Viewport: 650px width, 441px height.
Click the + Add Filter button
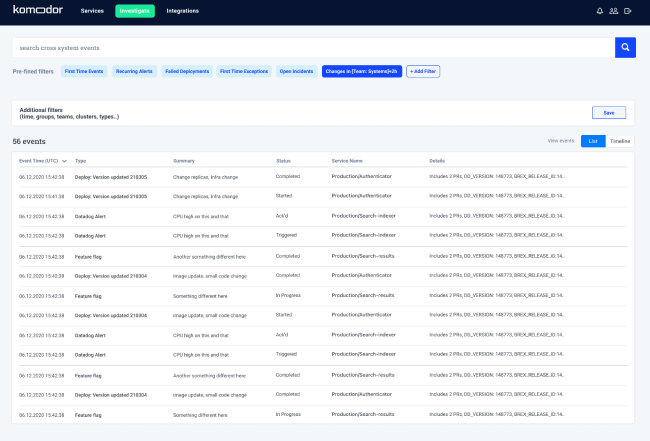click(423, 71)
